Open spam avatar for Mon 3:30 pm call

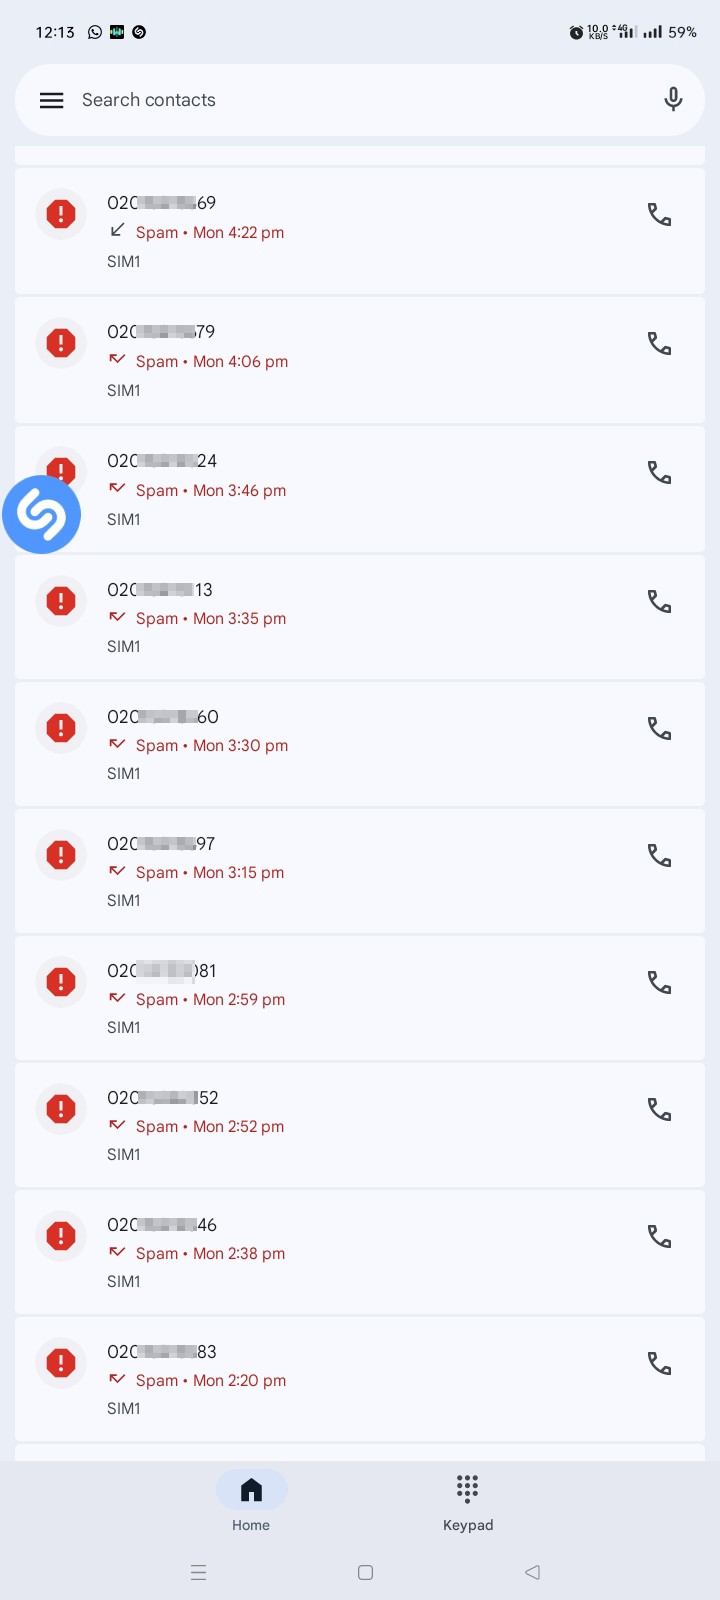[61, 728]
